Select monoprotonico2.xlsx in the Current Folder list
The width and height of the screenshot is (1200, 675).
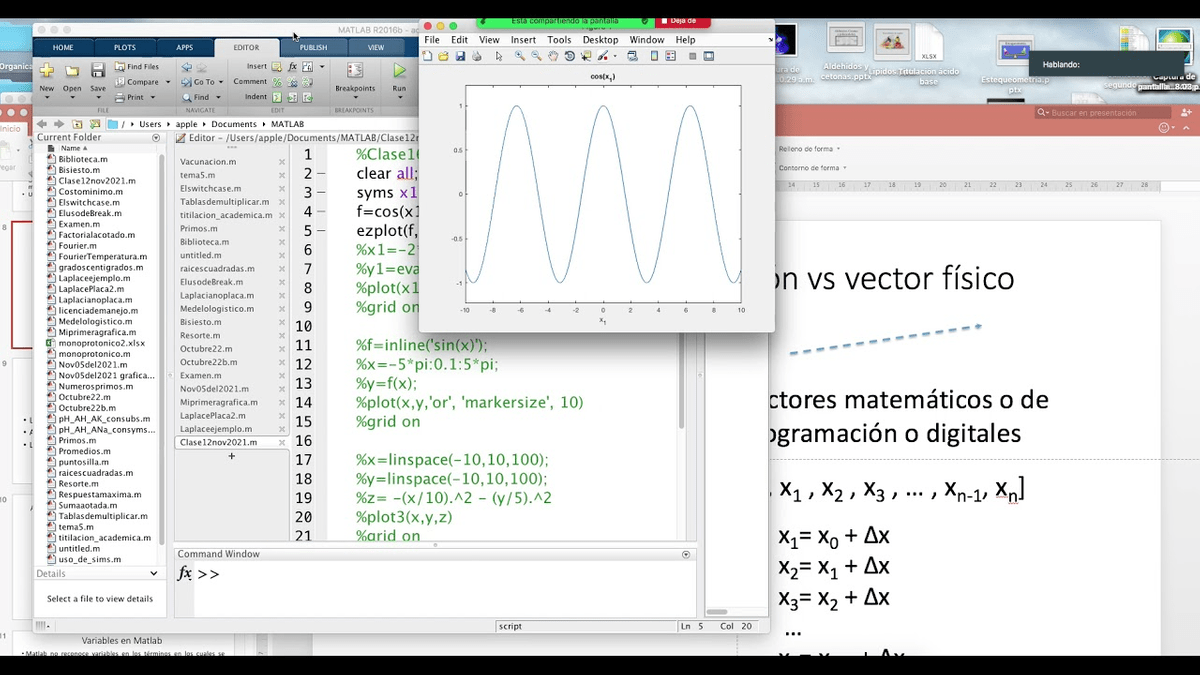[x=96, y=343]
